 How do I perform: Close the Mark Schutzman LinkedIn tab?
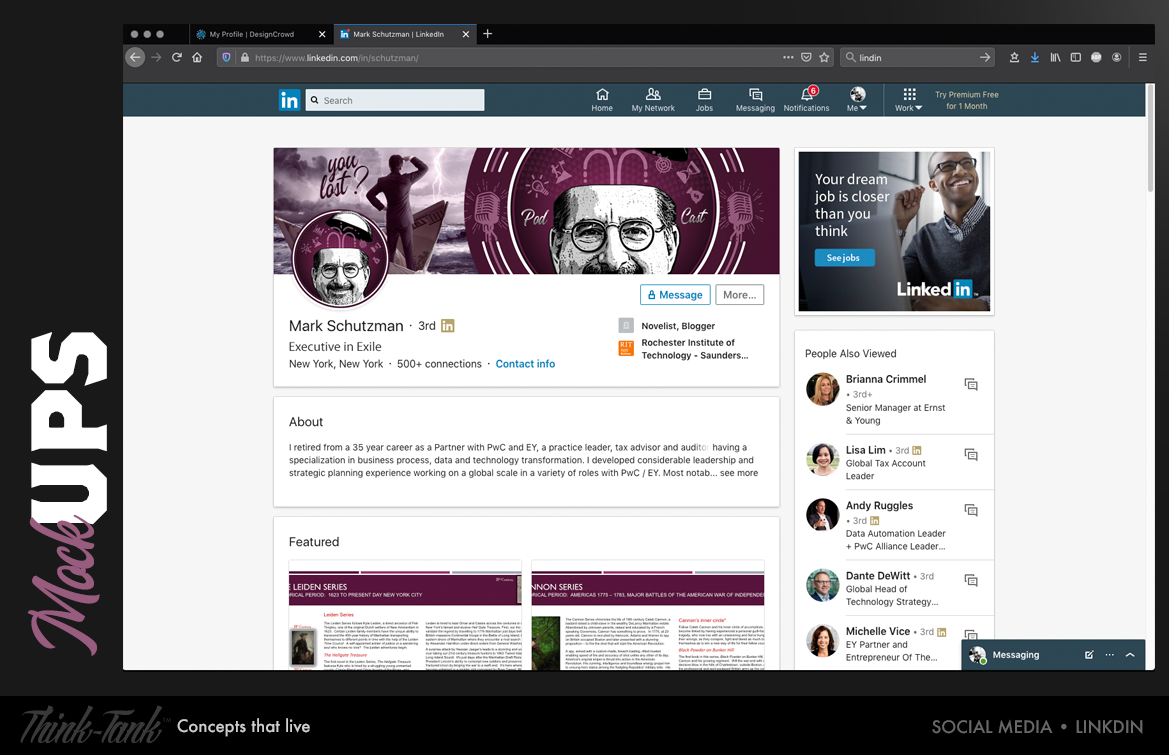466,34
